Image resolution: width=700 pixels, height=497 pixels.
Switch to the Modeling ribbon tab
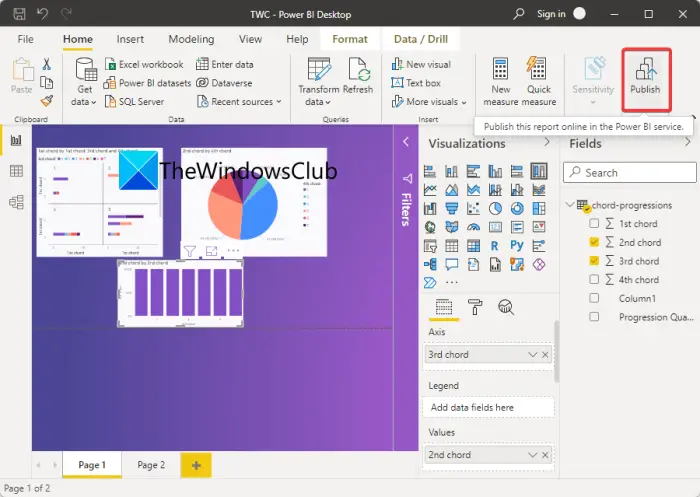point(191,39)
